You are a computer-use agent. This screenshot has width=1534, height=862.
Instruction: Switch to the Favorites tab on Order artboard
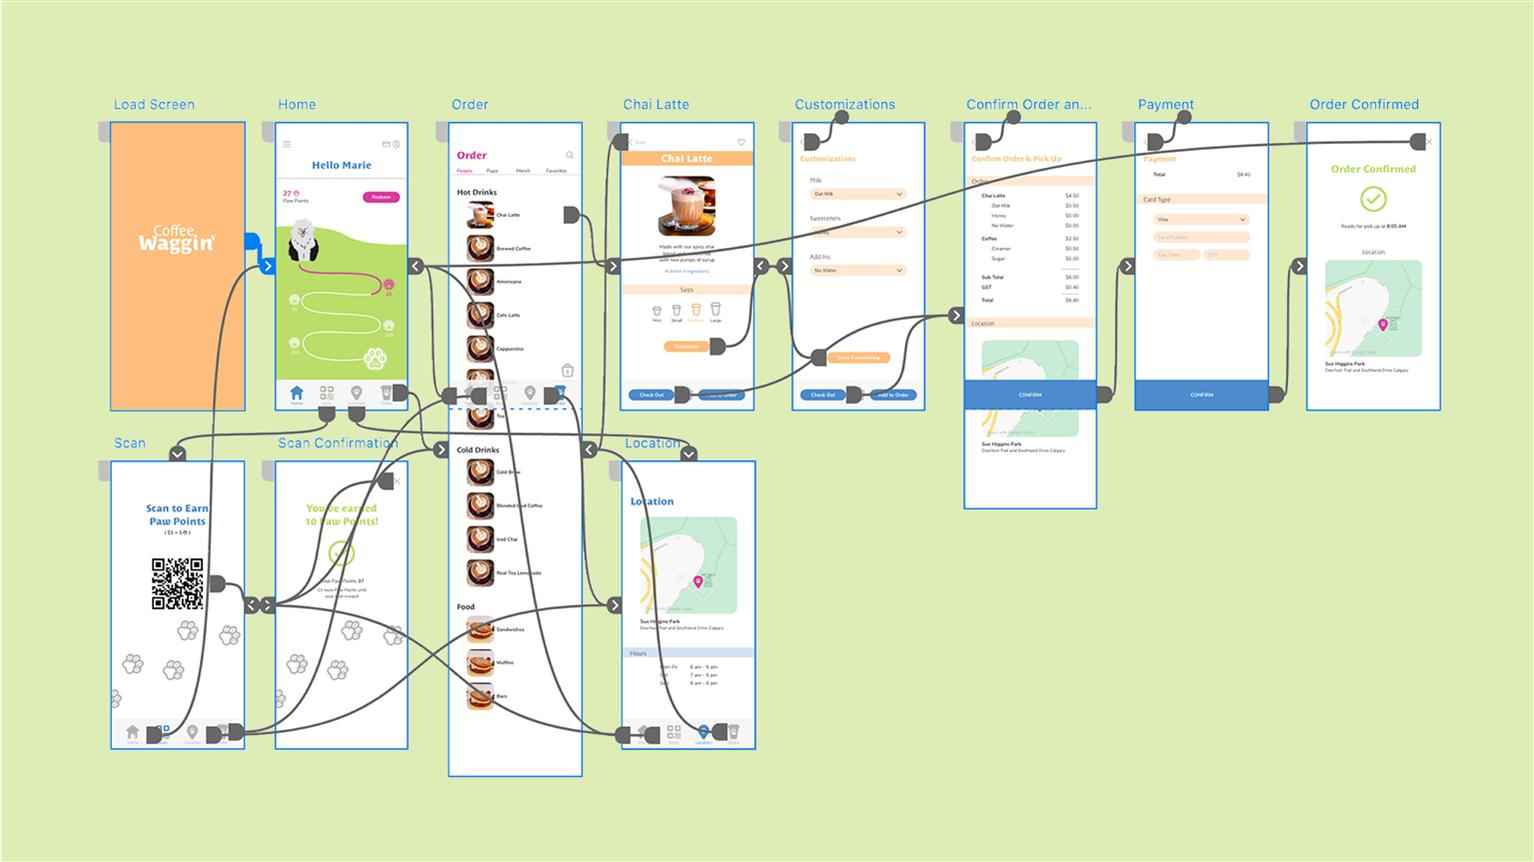(x=556, y=171)
